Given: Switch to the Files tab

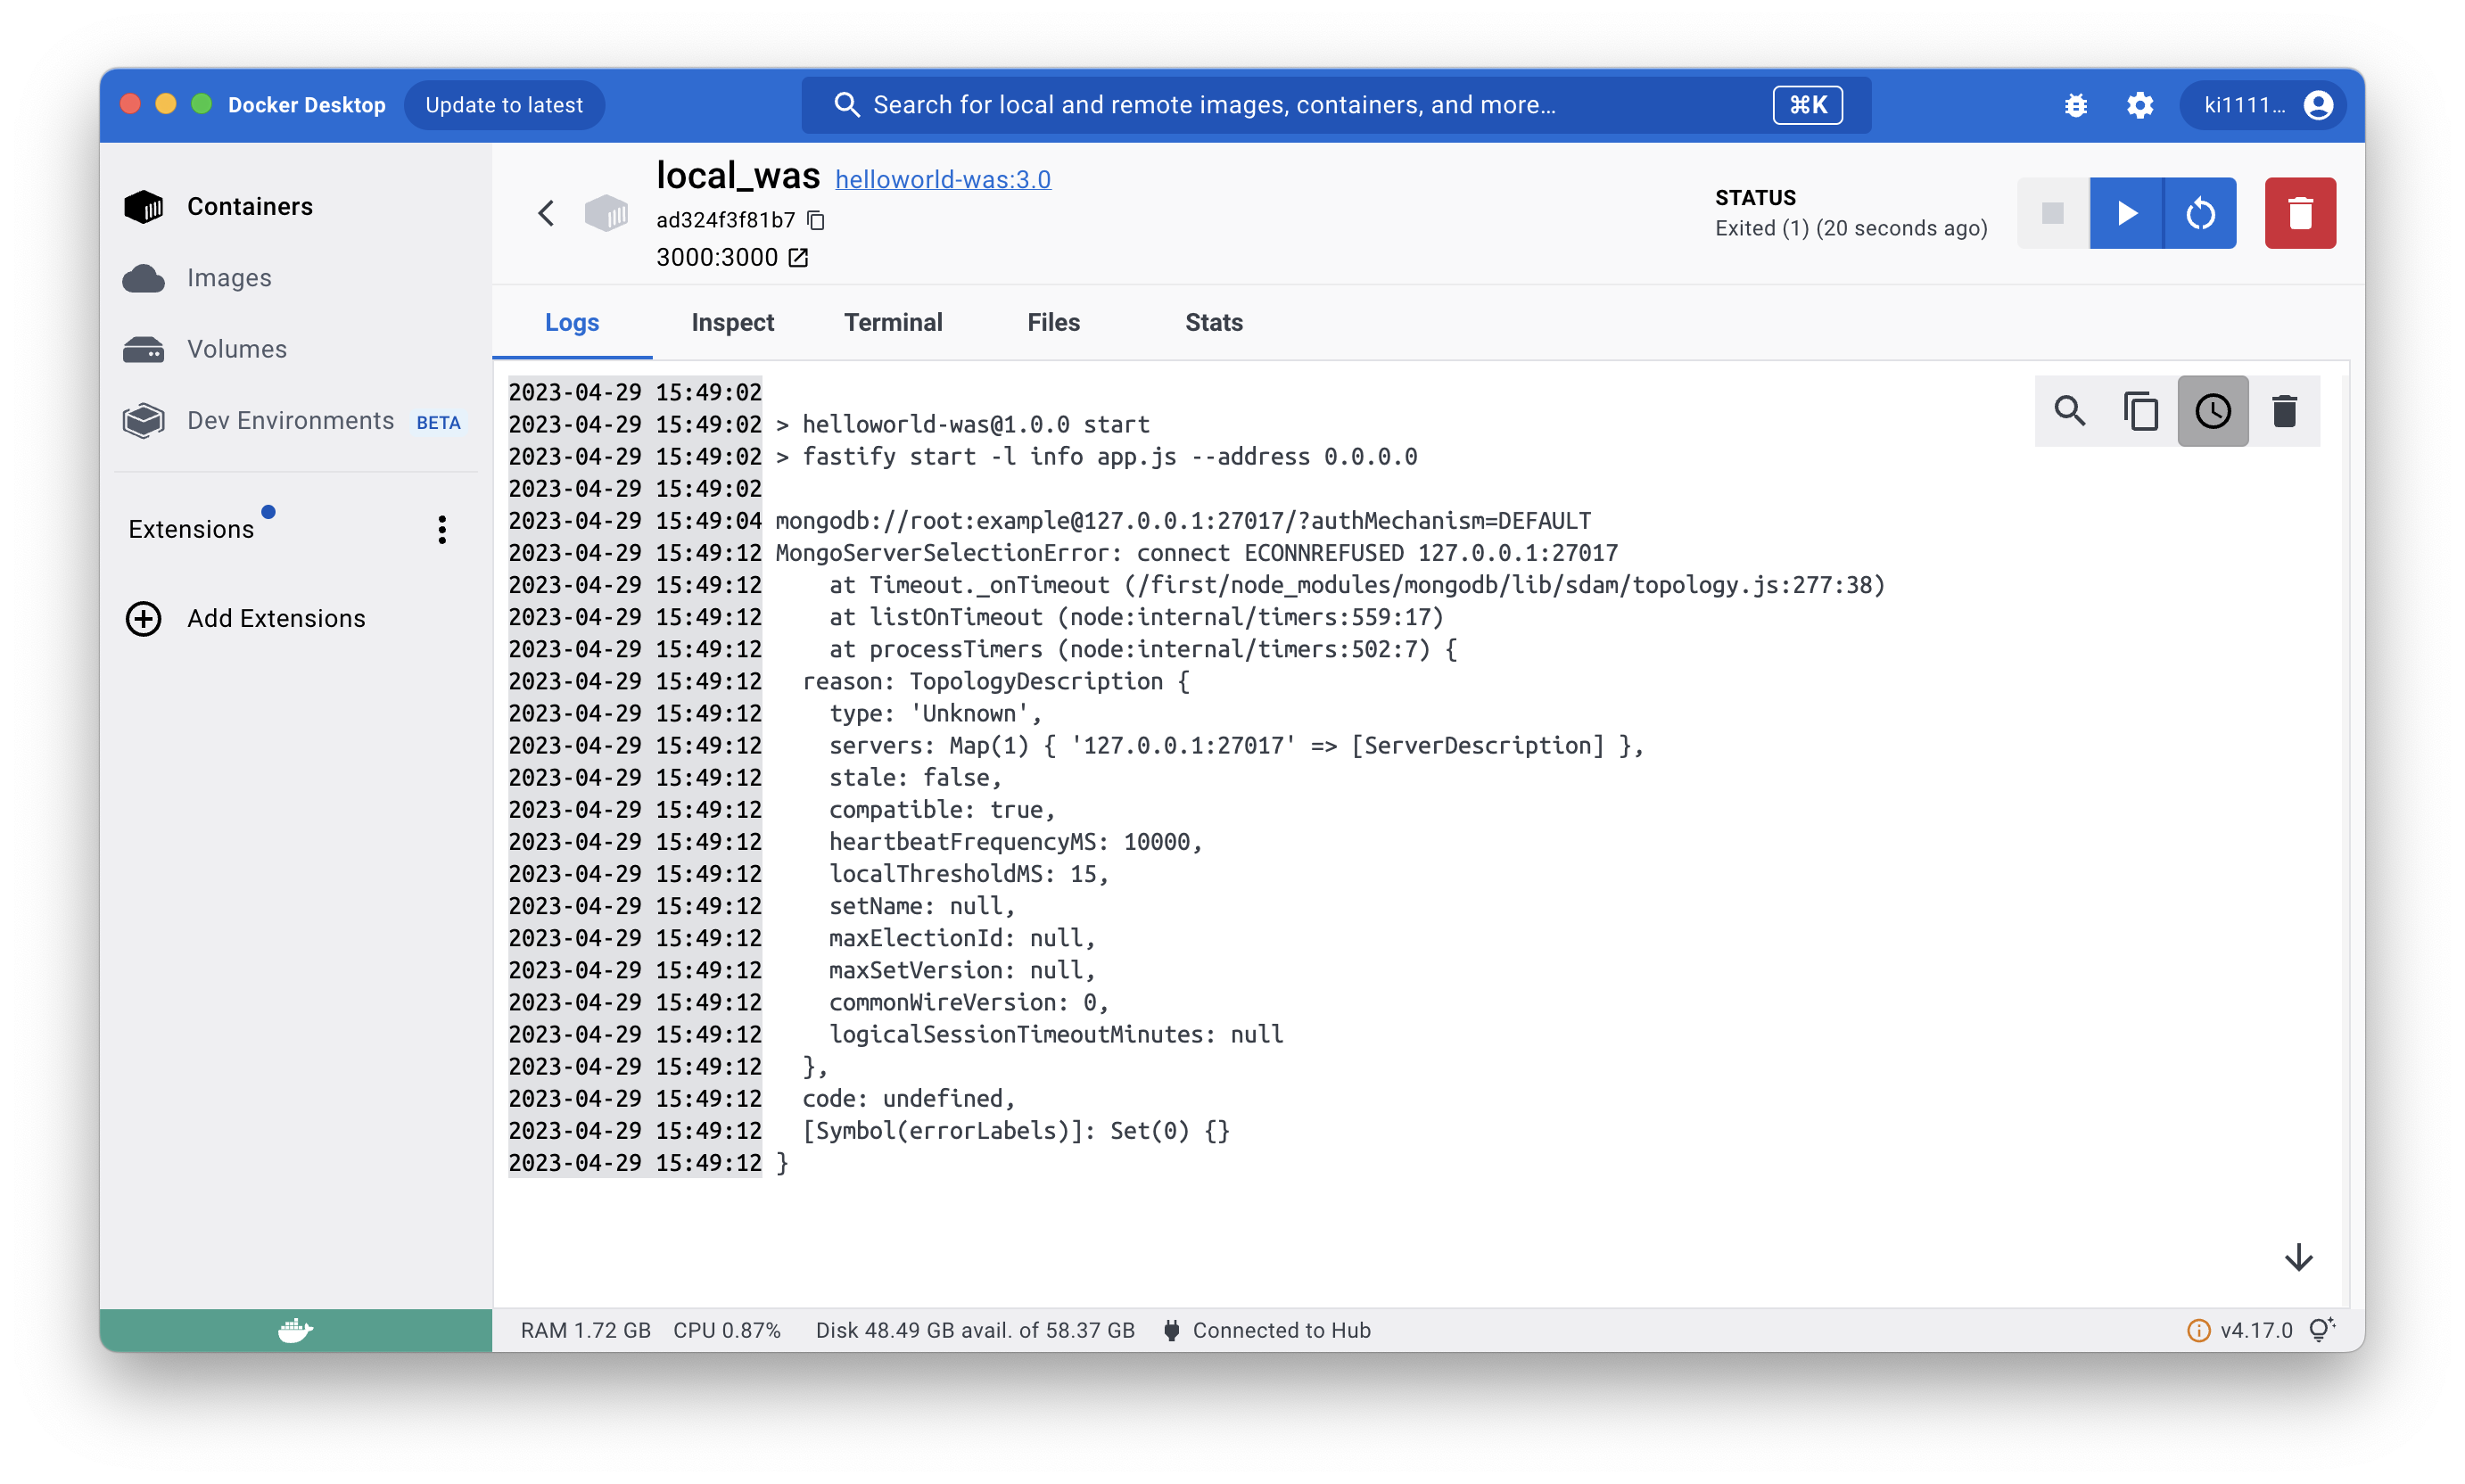Looking at the screenshot, I should pyautogui.click(x=1053, y=323).
